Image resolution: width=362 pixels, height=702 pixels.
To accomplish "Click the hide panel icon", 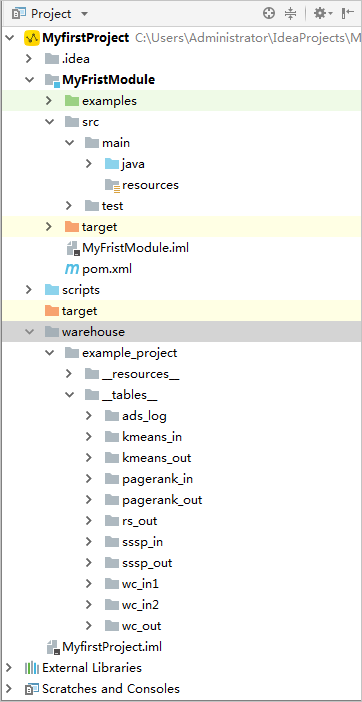I will pos(348,13).
